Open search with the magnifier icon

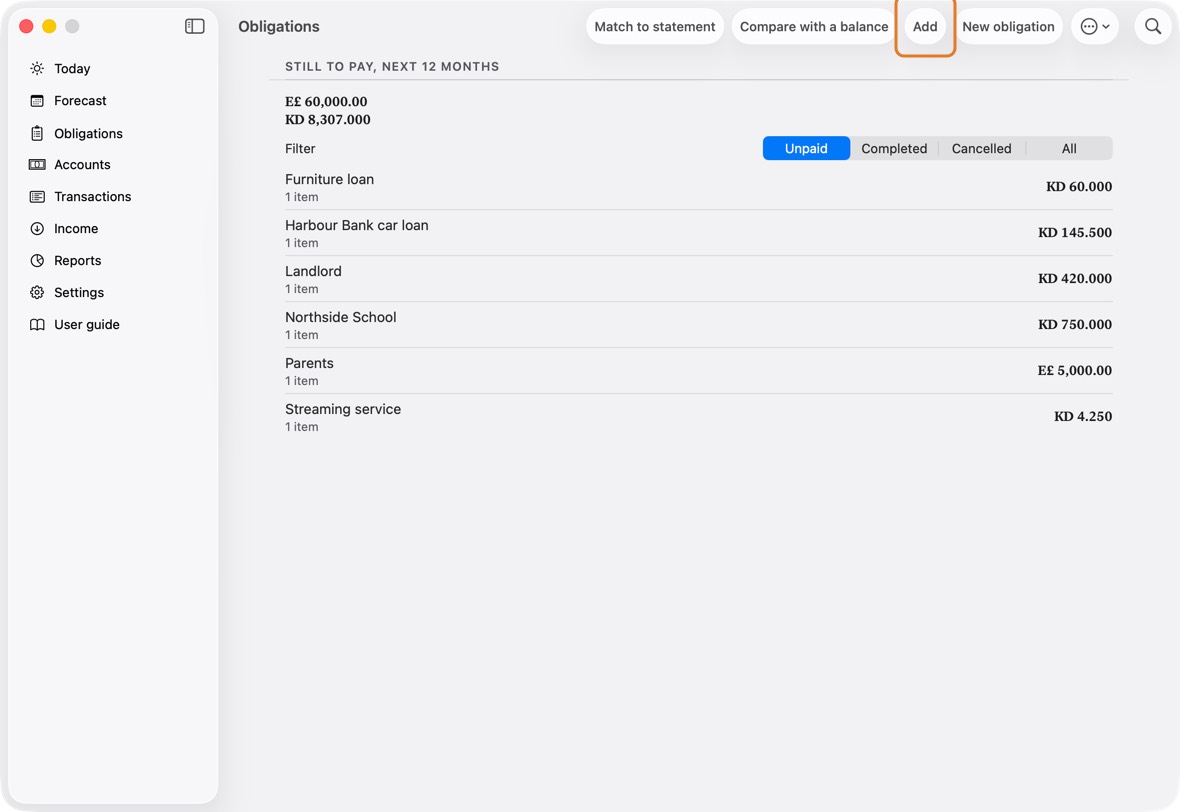coord(1153,26)
